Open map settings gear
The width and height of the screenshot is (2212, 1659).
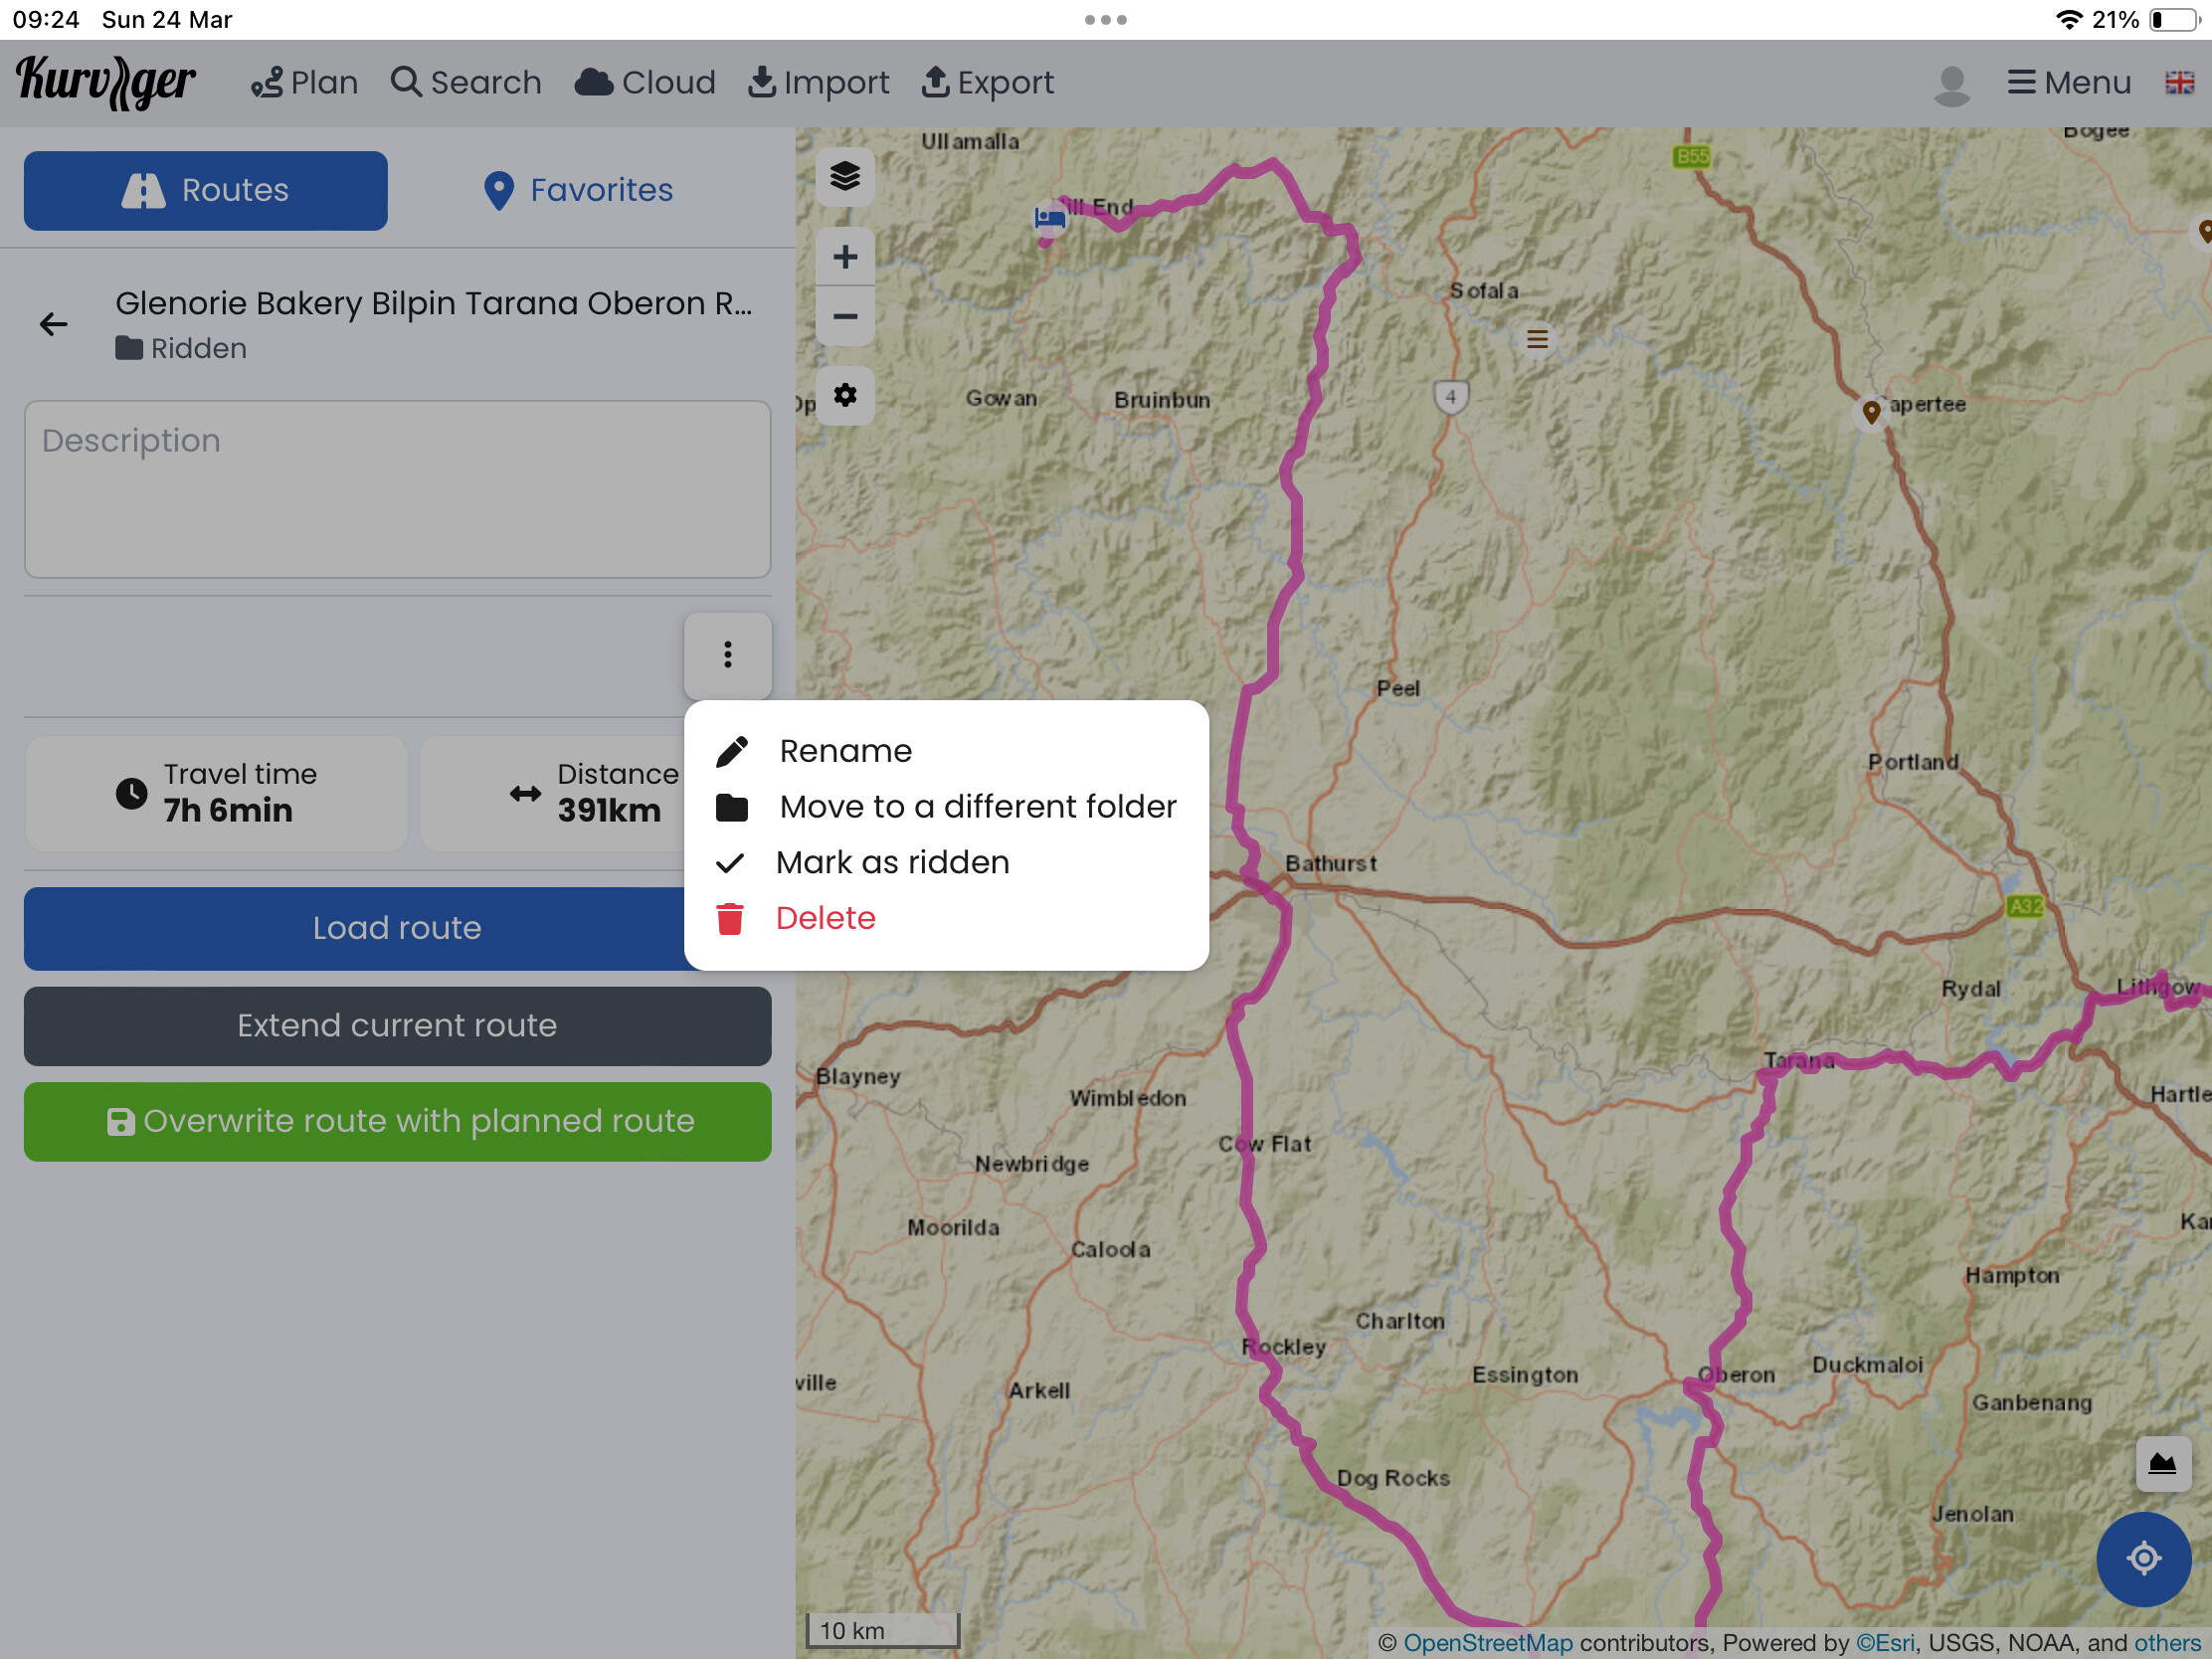click(845, 395)
